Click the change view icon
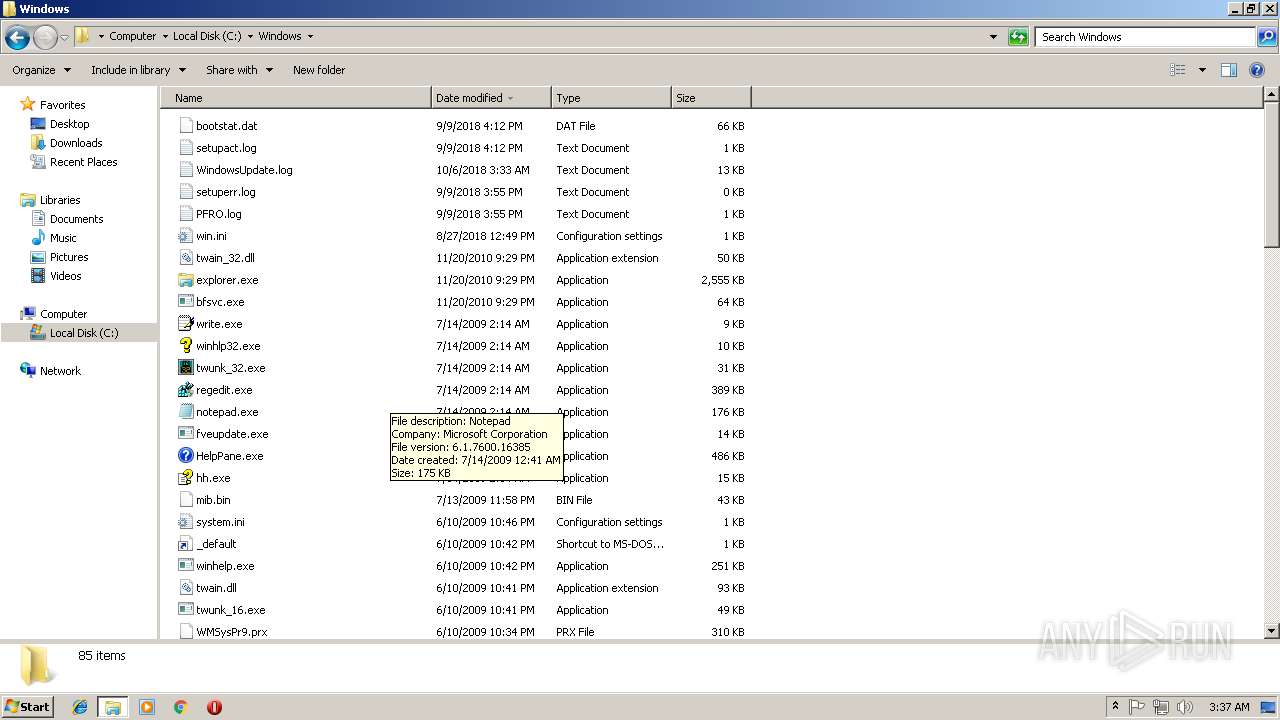The width and height of the screenshot is (1280, 720). pyautogui.click(x=1178, y=70)
